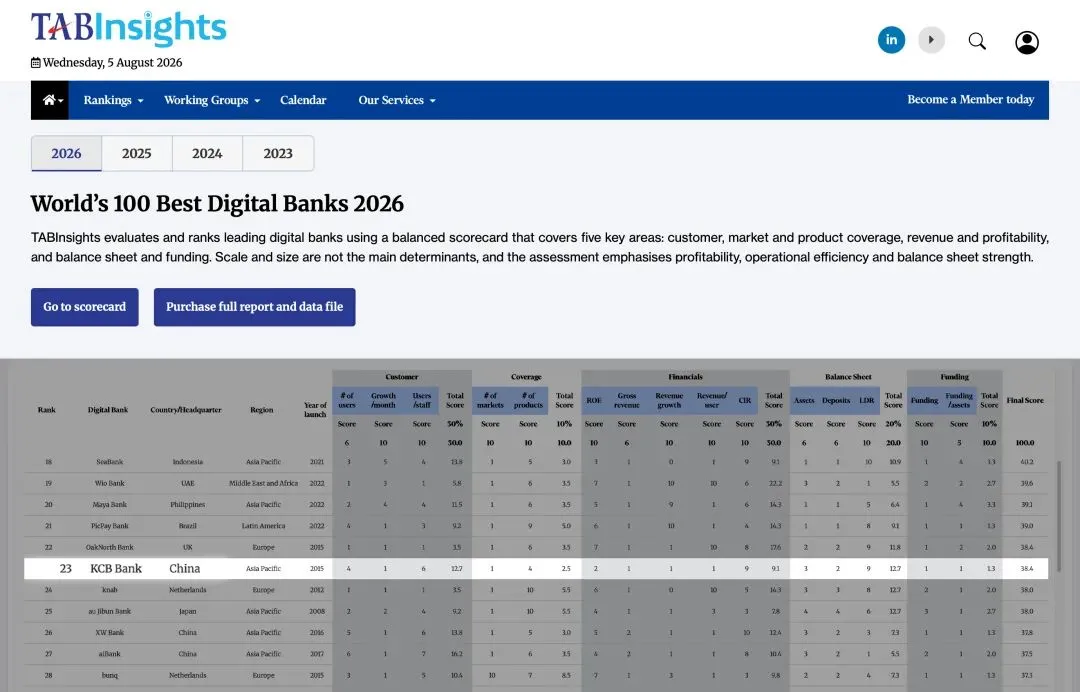This screenshot has height=692, width=1080.
Task: Click the World's 100 Best Digital Banks heading
Action: pos(217,204)
